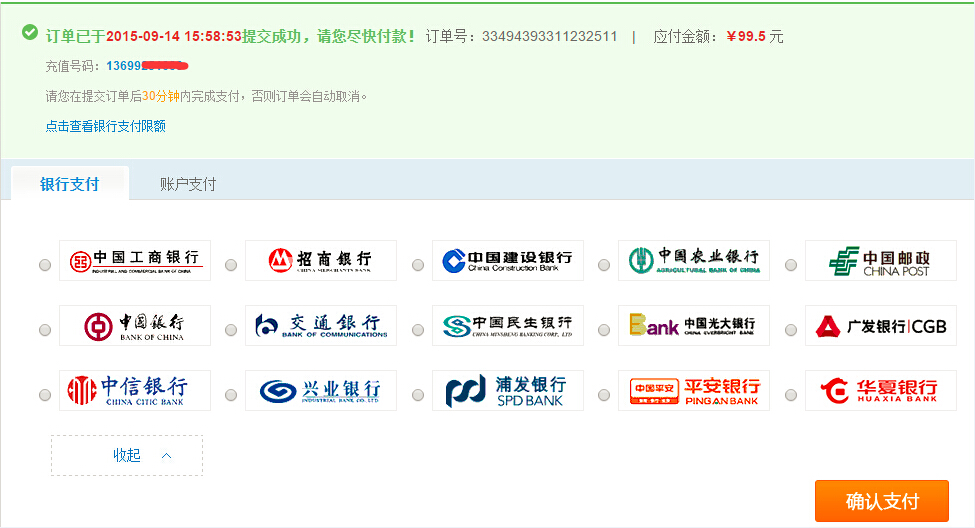Image resolution: width=975 pixels, height=528 pixels.
Task: Select the Industrial Bank radio button
Action: (x=231, y=395)
